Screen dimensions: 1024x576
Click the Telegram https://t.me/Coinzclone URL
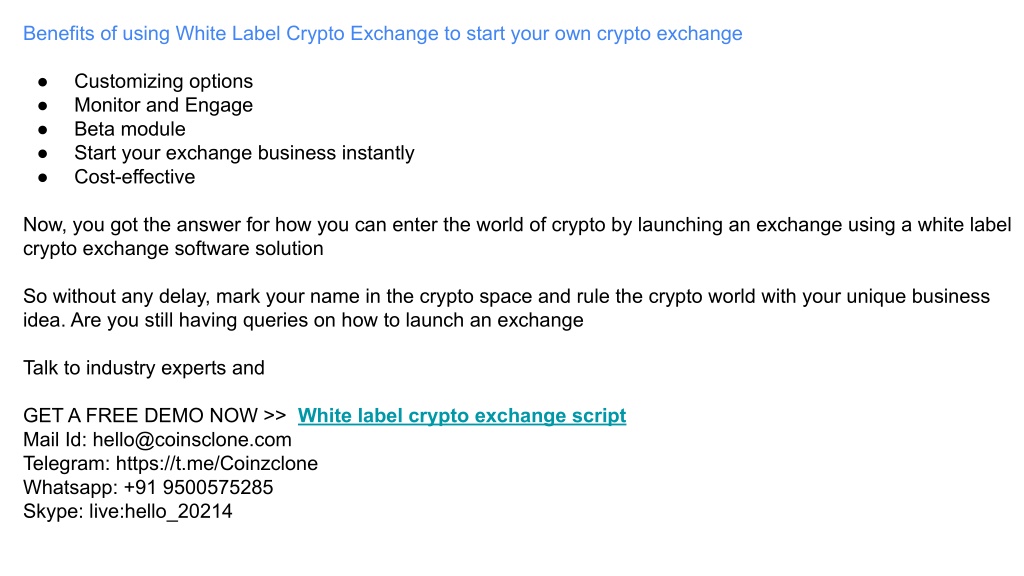pos(217,464)
